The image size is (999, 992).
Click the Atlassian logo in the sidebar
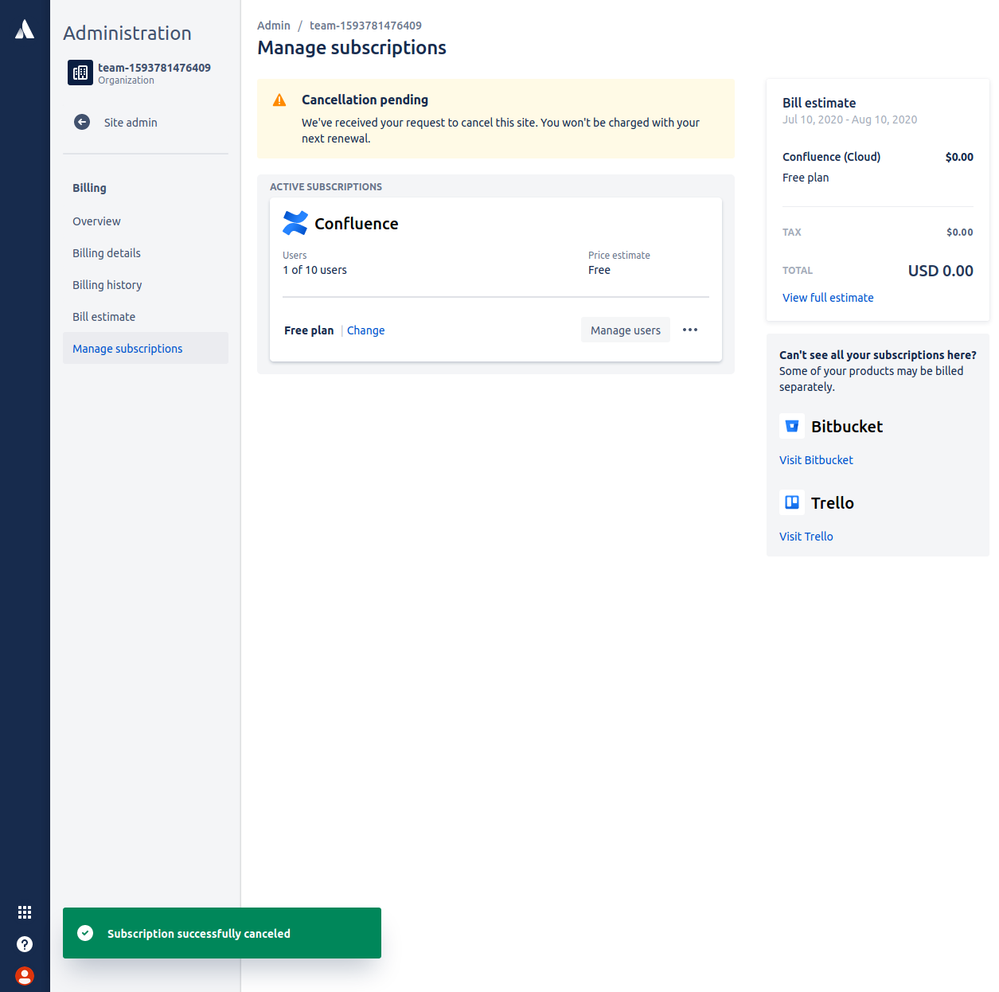tap(24, 29)
